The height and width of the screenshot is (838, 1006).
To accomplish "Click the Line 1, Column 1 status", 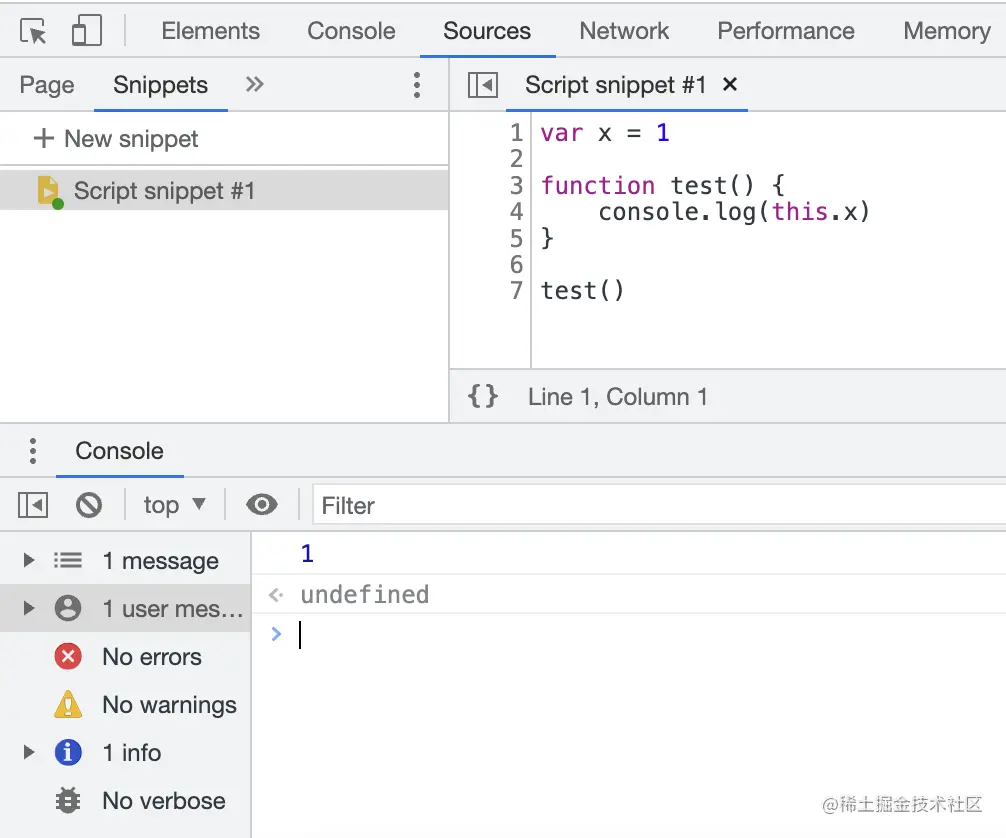I will pyautogui.click(x=617, y=397).
